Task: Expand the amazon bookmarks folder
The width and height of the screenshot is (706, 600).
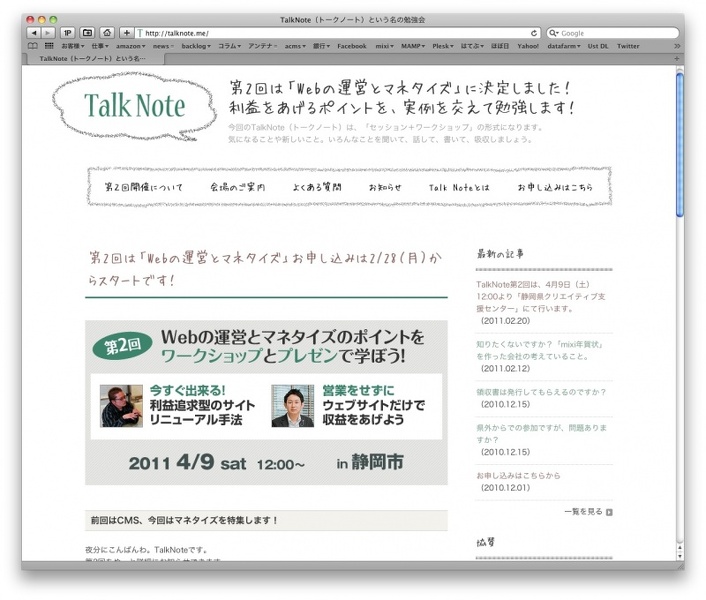Action: click(131, 46)
